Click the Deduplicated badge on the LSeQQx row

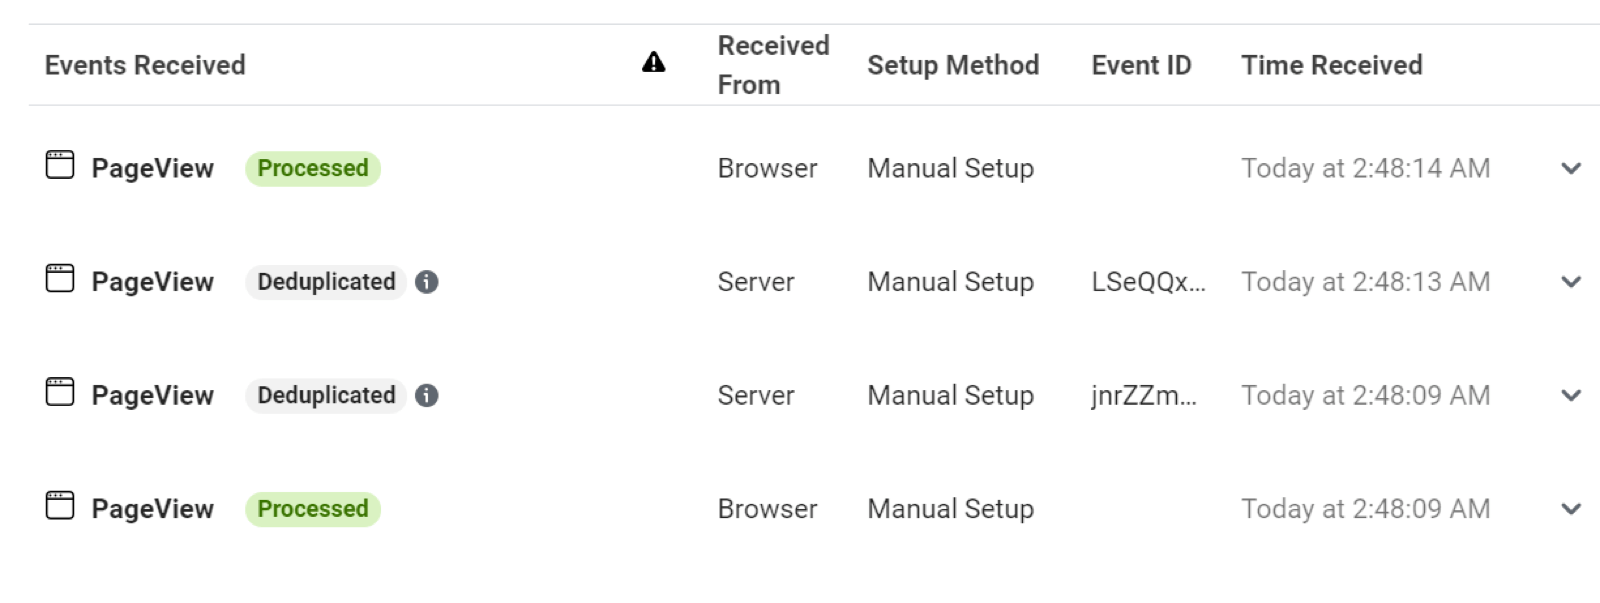(x=326, y=282)
